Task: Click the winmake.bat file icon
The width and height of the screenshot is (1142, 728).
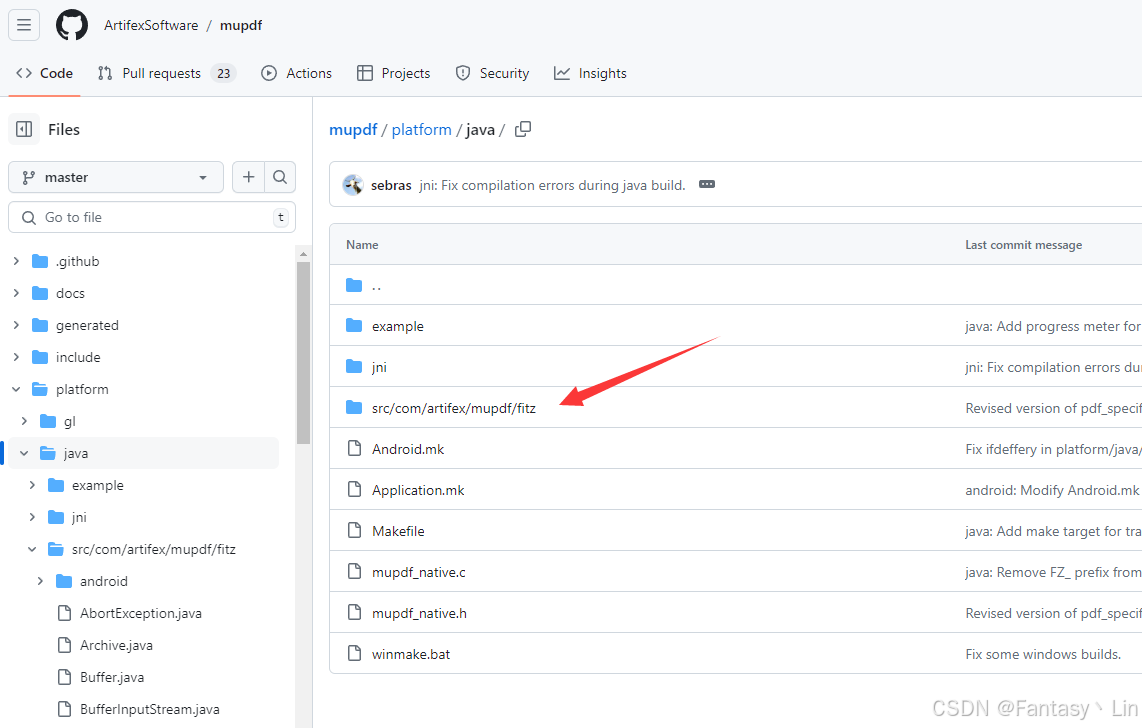Action: point(354,653)
